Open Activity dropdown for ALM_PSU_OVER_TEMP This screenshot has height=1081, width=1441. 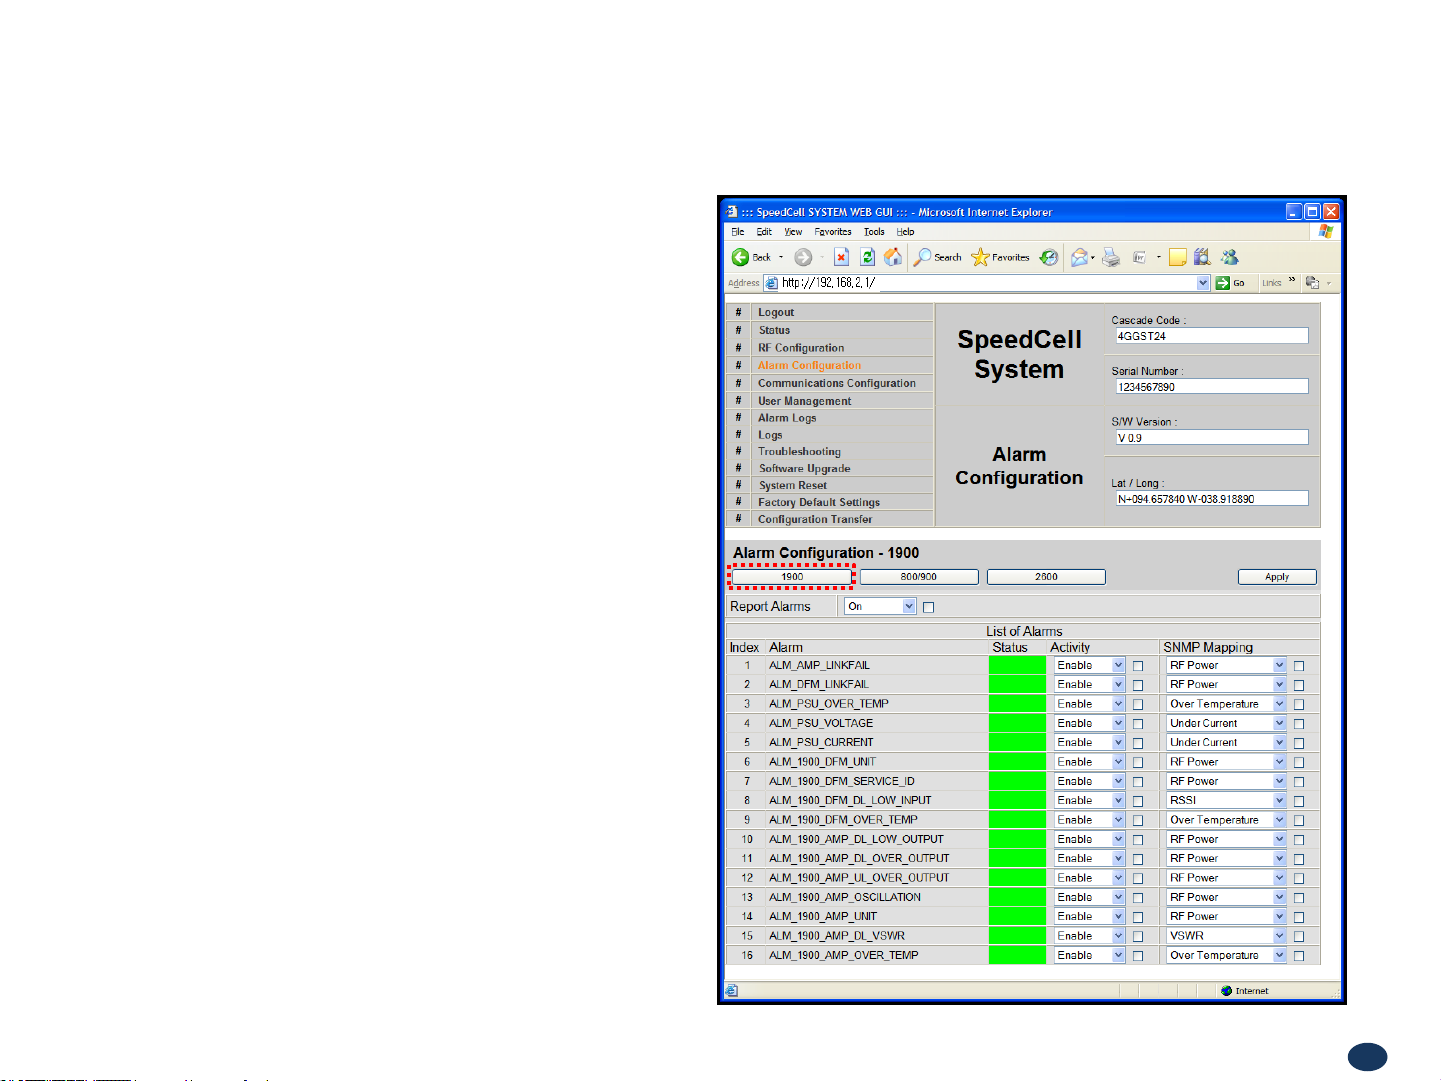[x=1090, y=704]
